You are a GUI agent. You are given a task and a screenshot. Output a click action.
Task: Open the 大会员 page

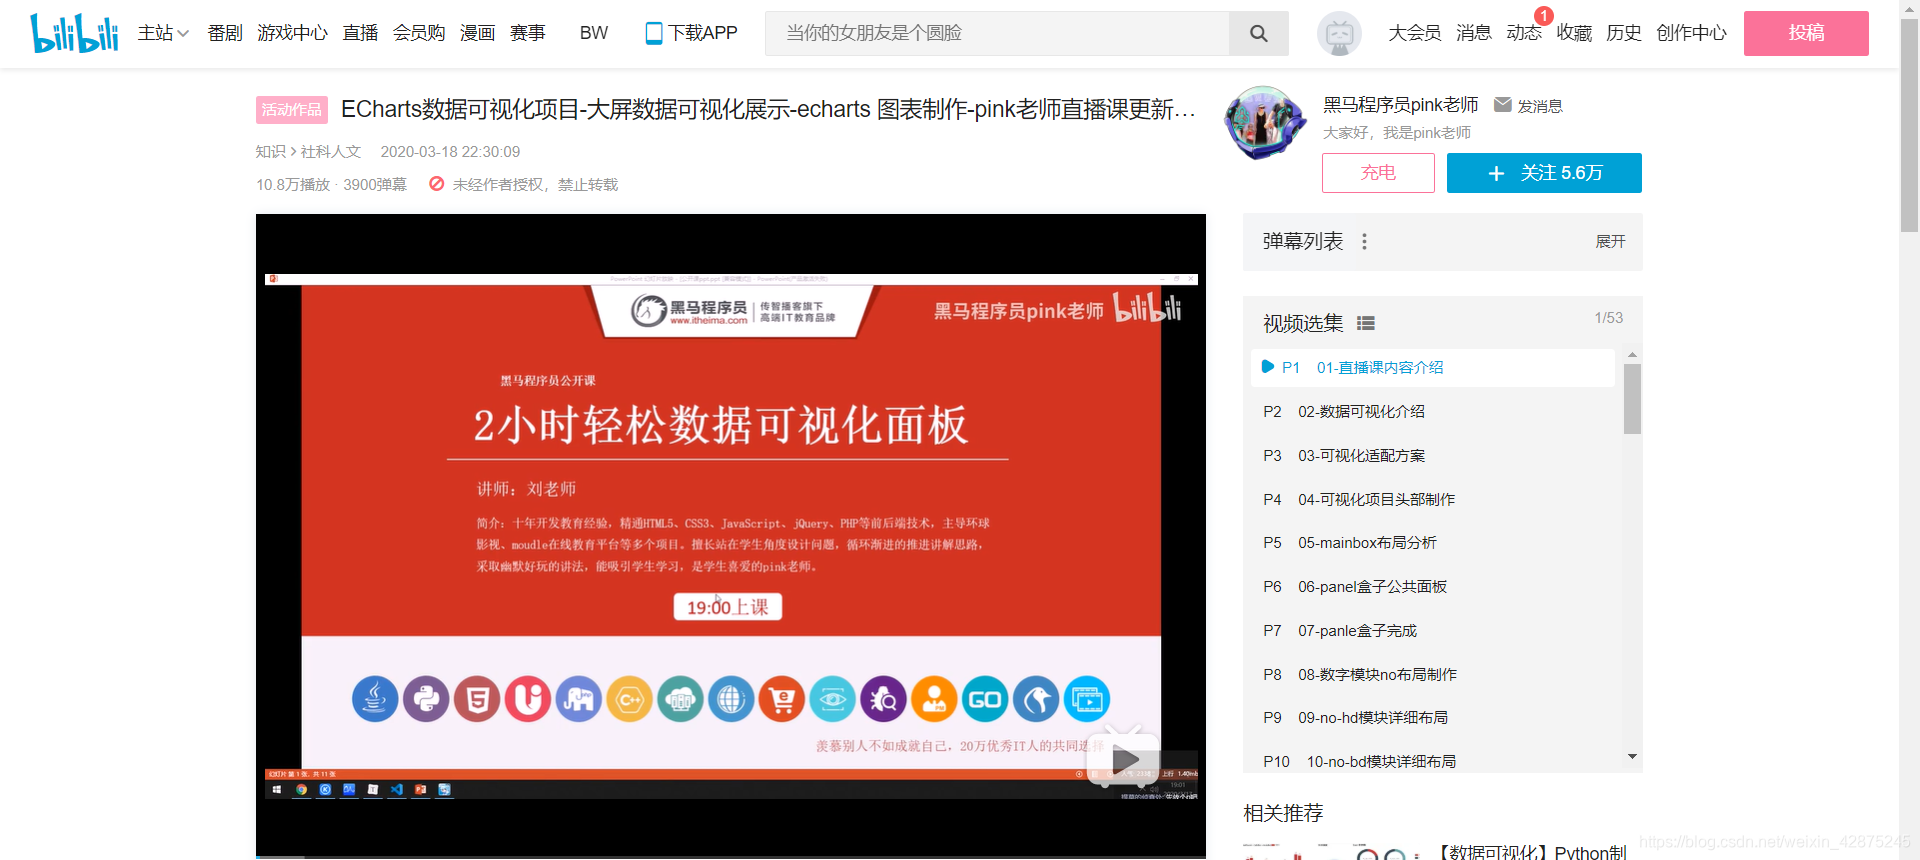1415,33
